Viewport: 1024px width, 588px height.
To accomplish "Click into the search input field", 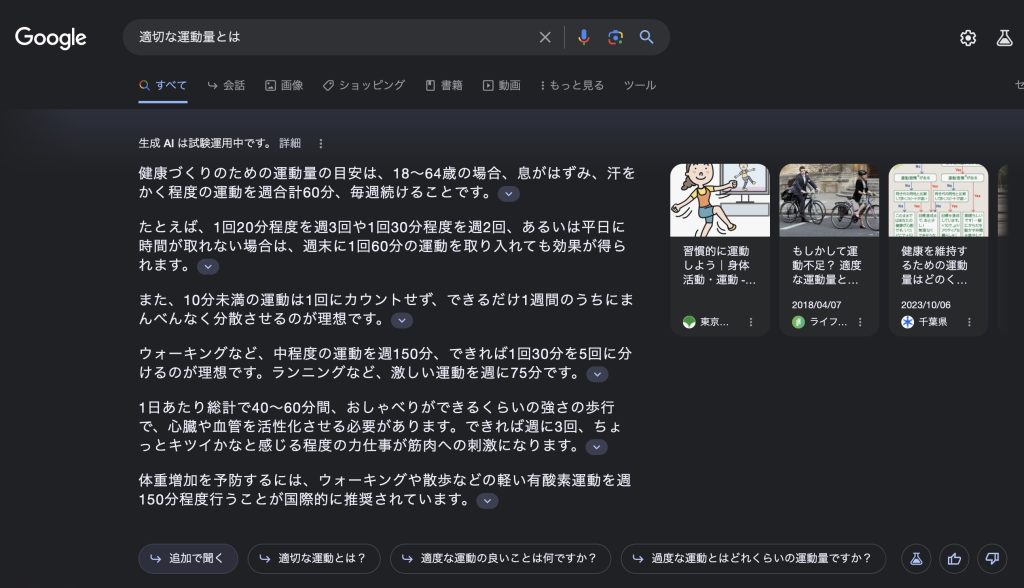I will (x=330, y=37).
